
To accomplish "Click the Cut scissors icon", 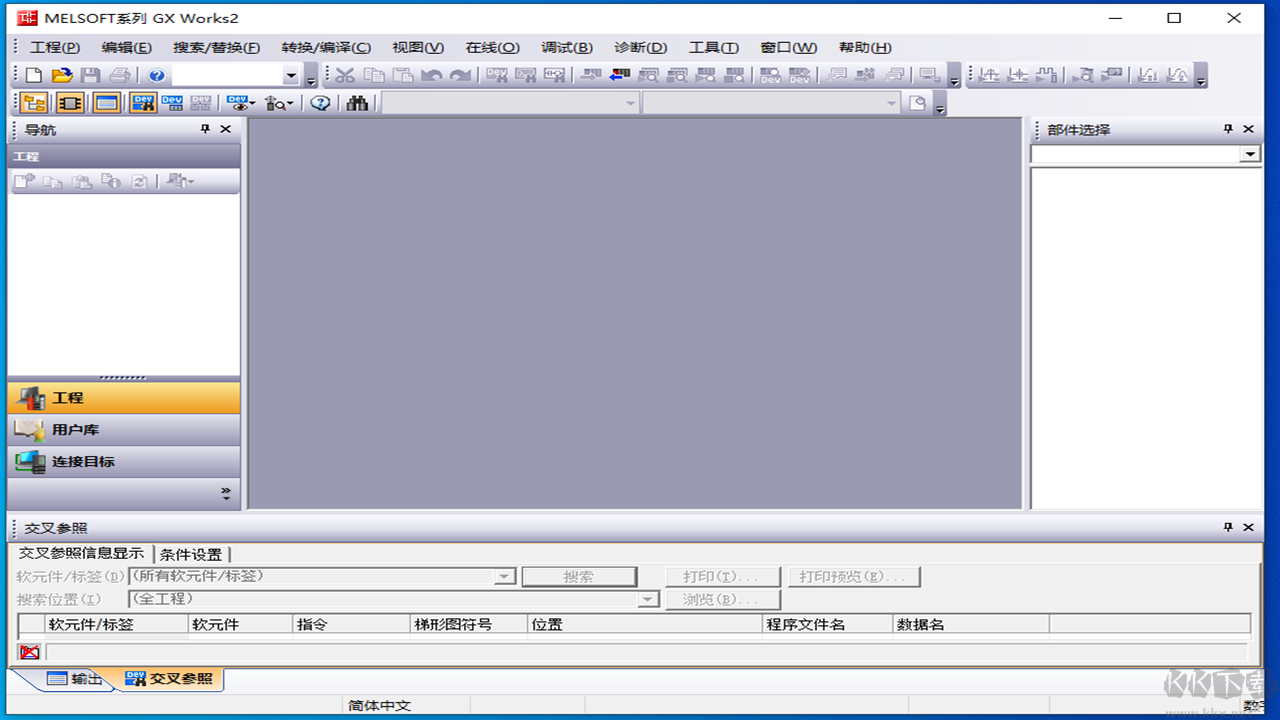I will click(x=344, y=74).
